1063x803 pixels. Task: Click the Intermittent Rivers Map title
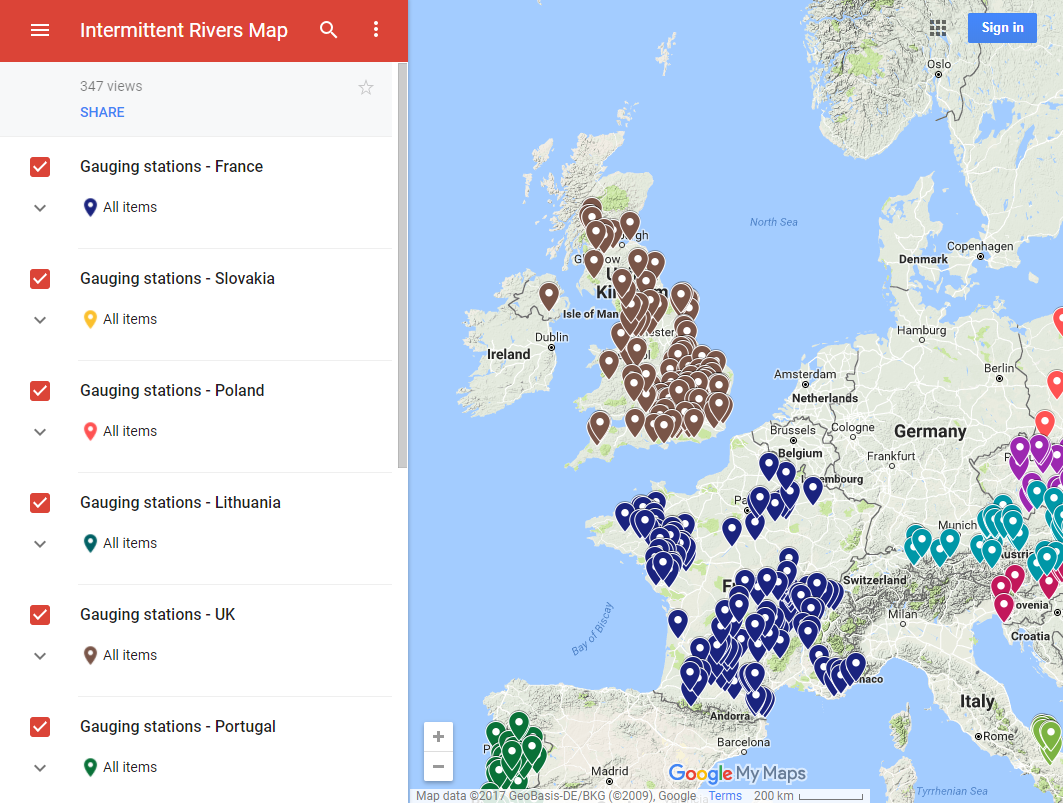tap(184, 31)
